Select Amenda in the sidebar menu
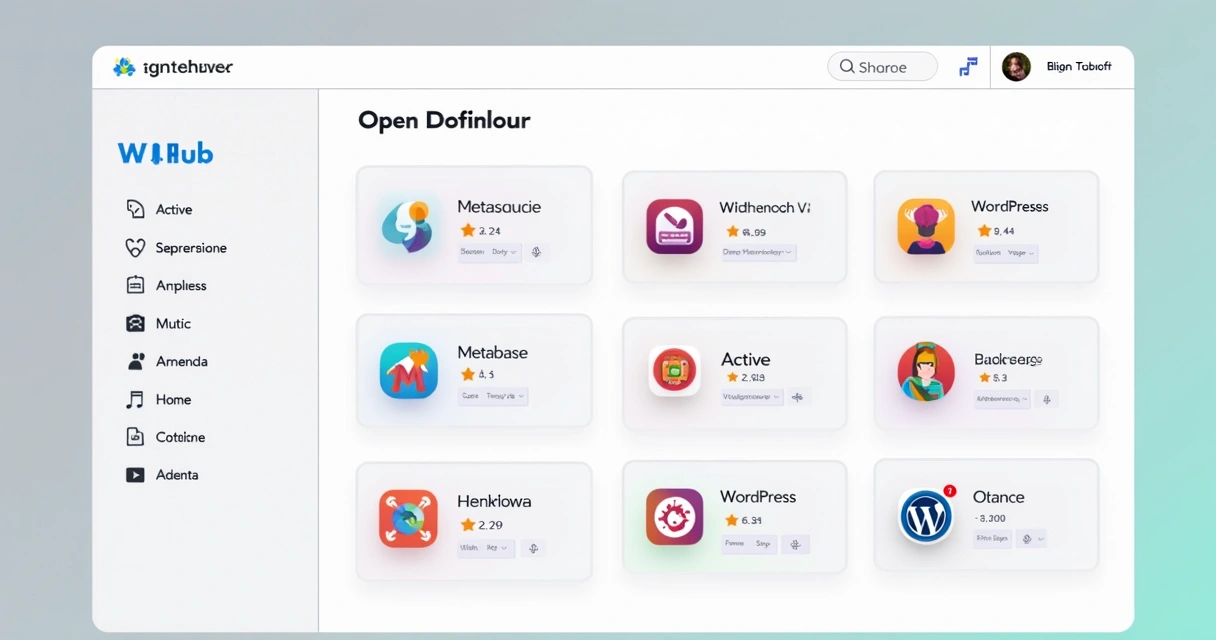The image size is (1216, 640). point(180,361)
